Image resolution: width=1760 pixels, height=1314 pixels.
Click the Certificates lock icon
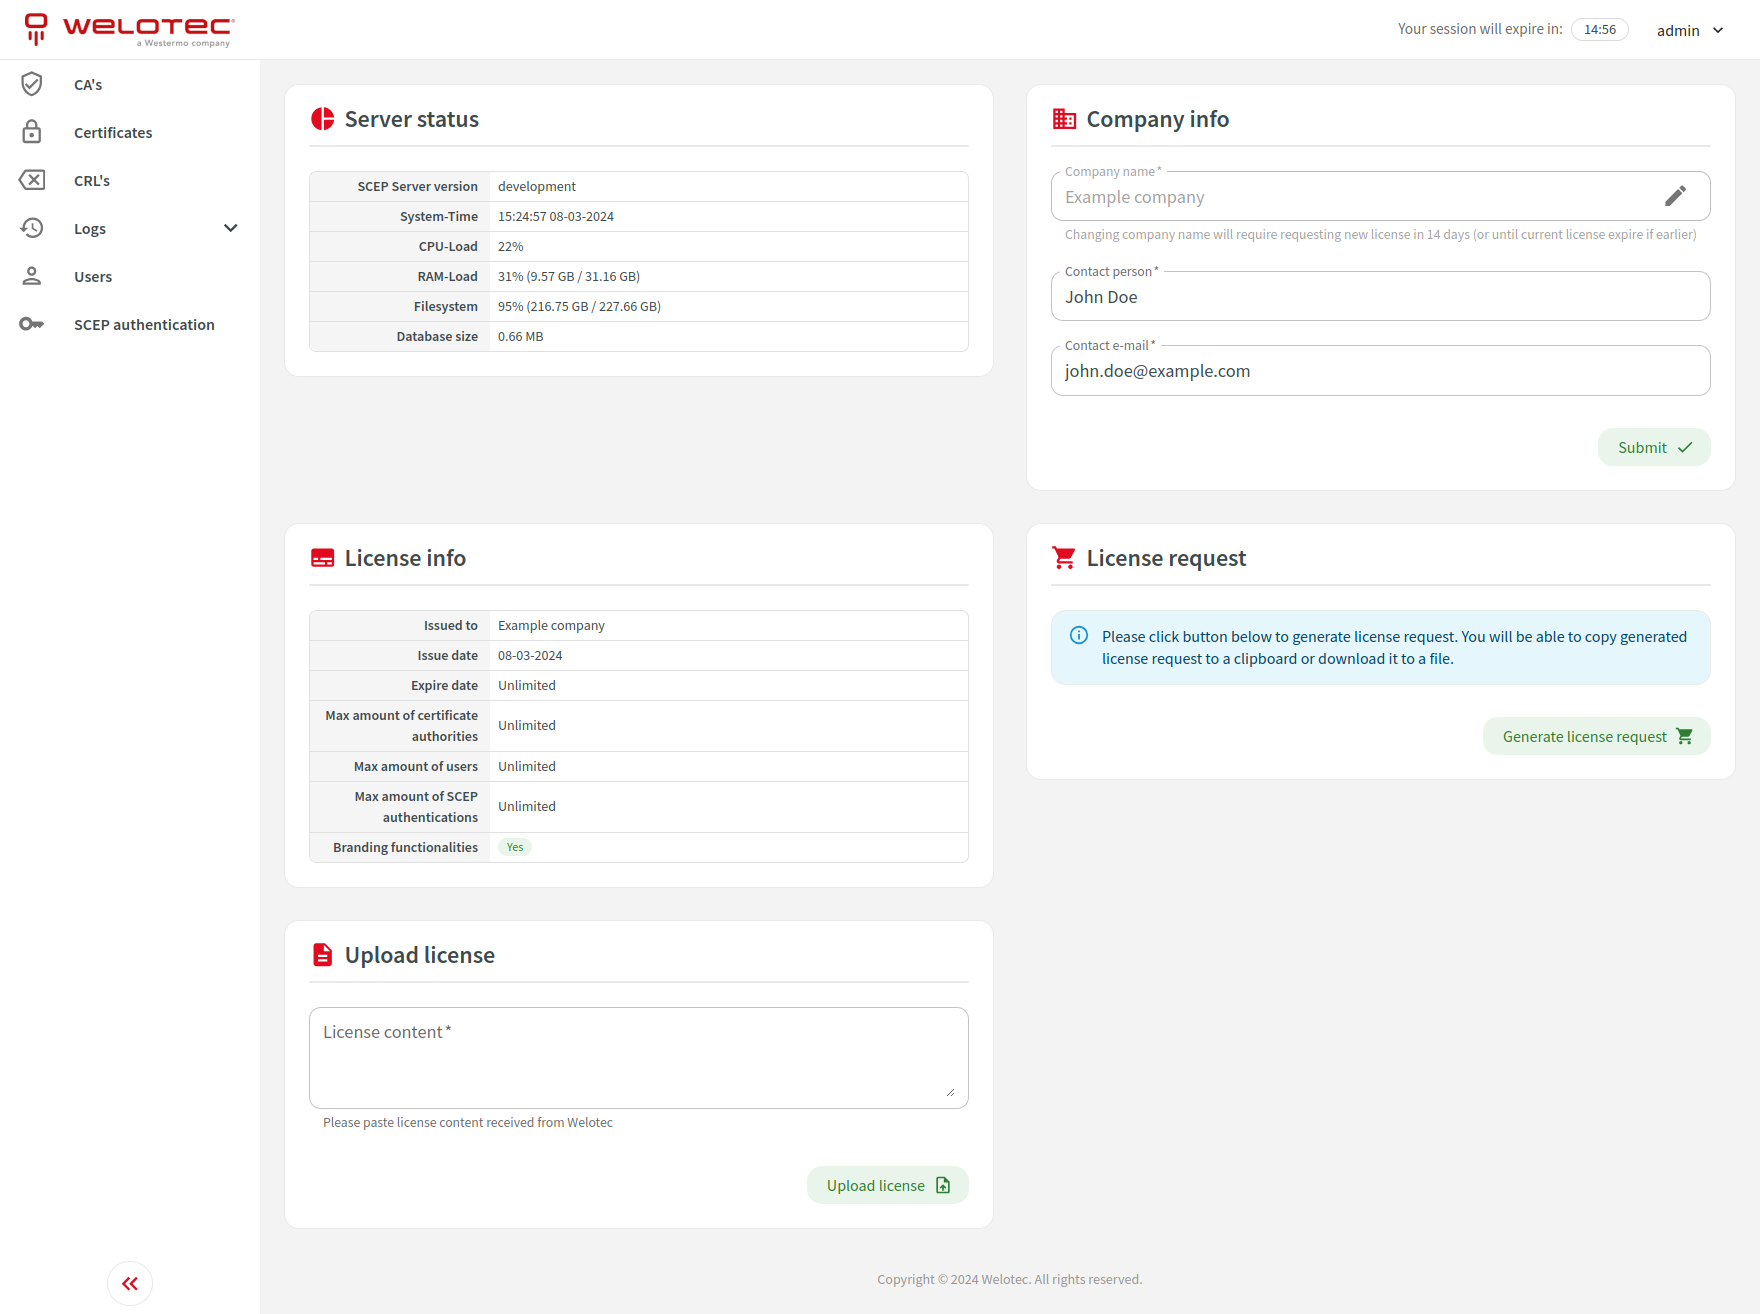(x=32, y=132)
